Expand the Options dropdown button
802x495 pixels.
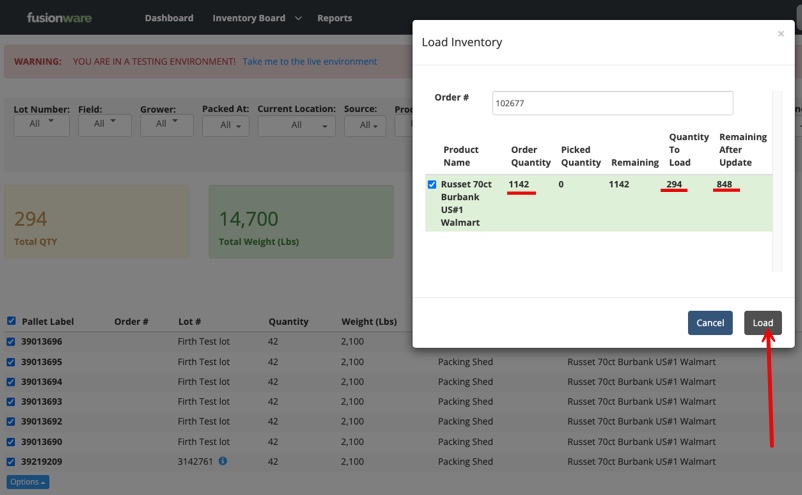28,482
